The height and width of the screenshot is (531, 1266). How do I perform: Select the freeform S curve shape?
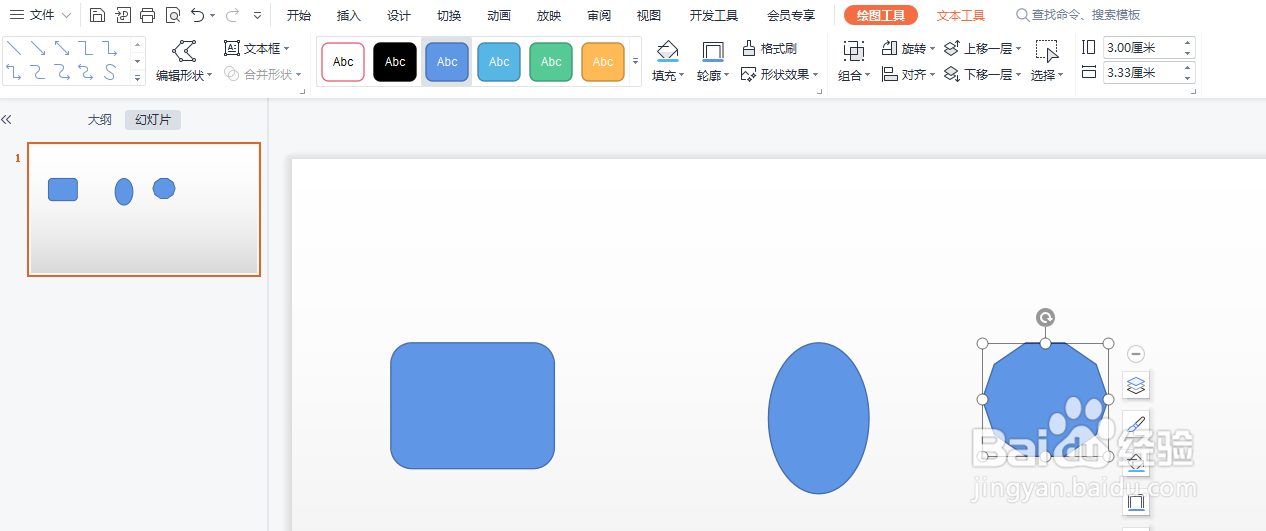click(x=110, y=71)
